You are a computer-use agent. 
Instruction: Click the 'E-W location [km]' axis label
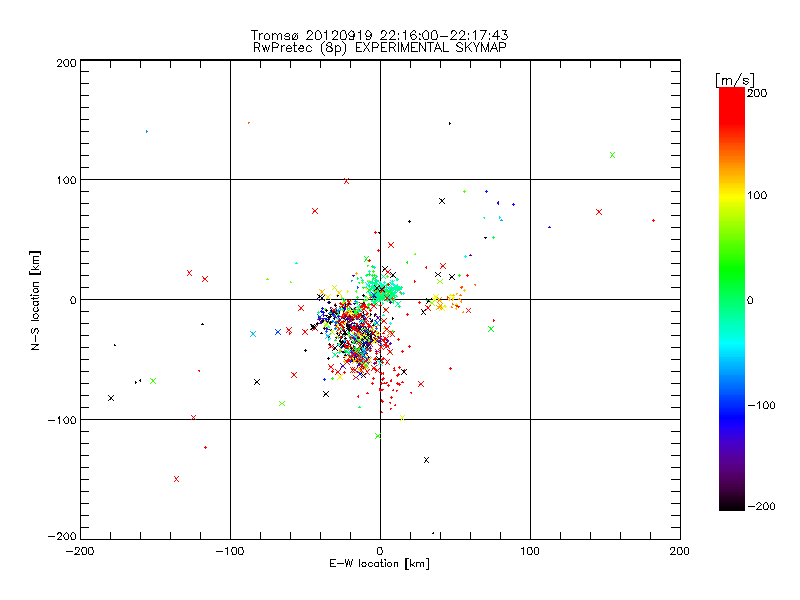click(379, 563)
